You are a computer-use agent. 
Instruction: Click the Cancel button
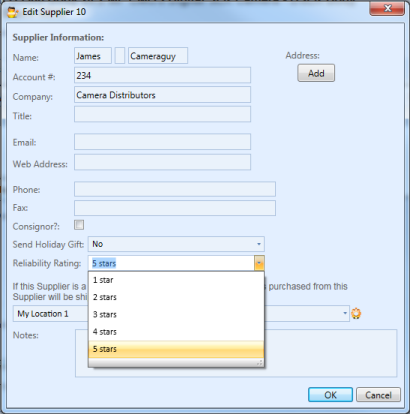point(378,395)
